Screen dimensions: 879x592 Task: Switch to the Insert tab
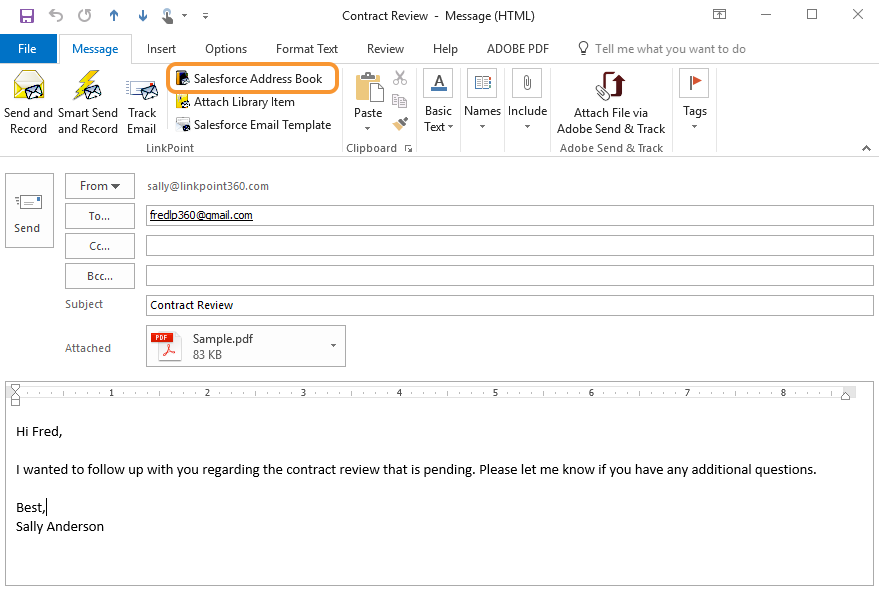coord(161,49)
